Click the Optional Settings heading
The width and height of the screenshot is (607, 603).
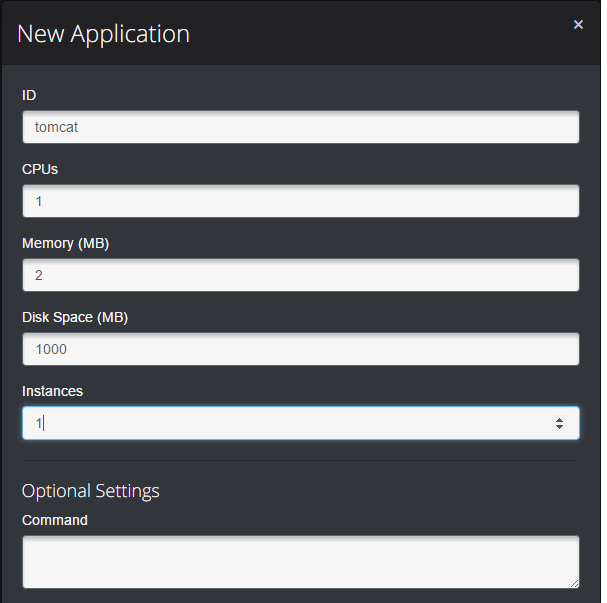(x=91, y=491)
